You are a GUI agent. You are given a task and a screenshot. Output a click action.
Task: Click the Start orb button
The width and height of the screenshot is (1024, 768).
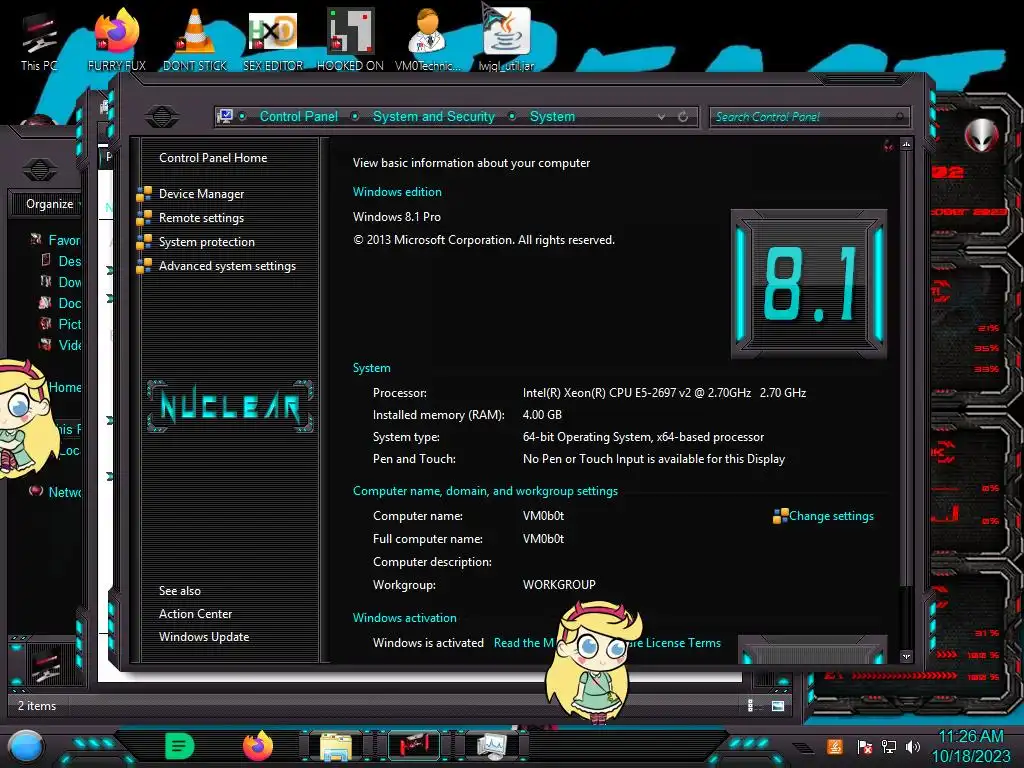click(26, 746)
